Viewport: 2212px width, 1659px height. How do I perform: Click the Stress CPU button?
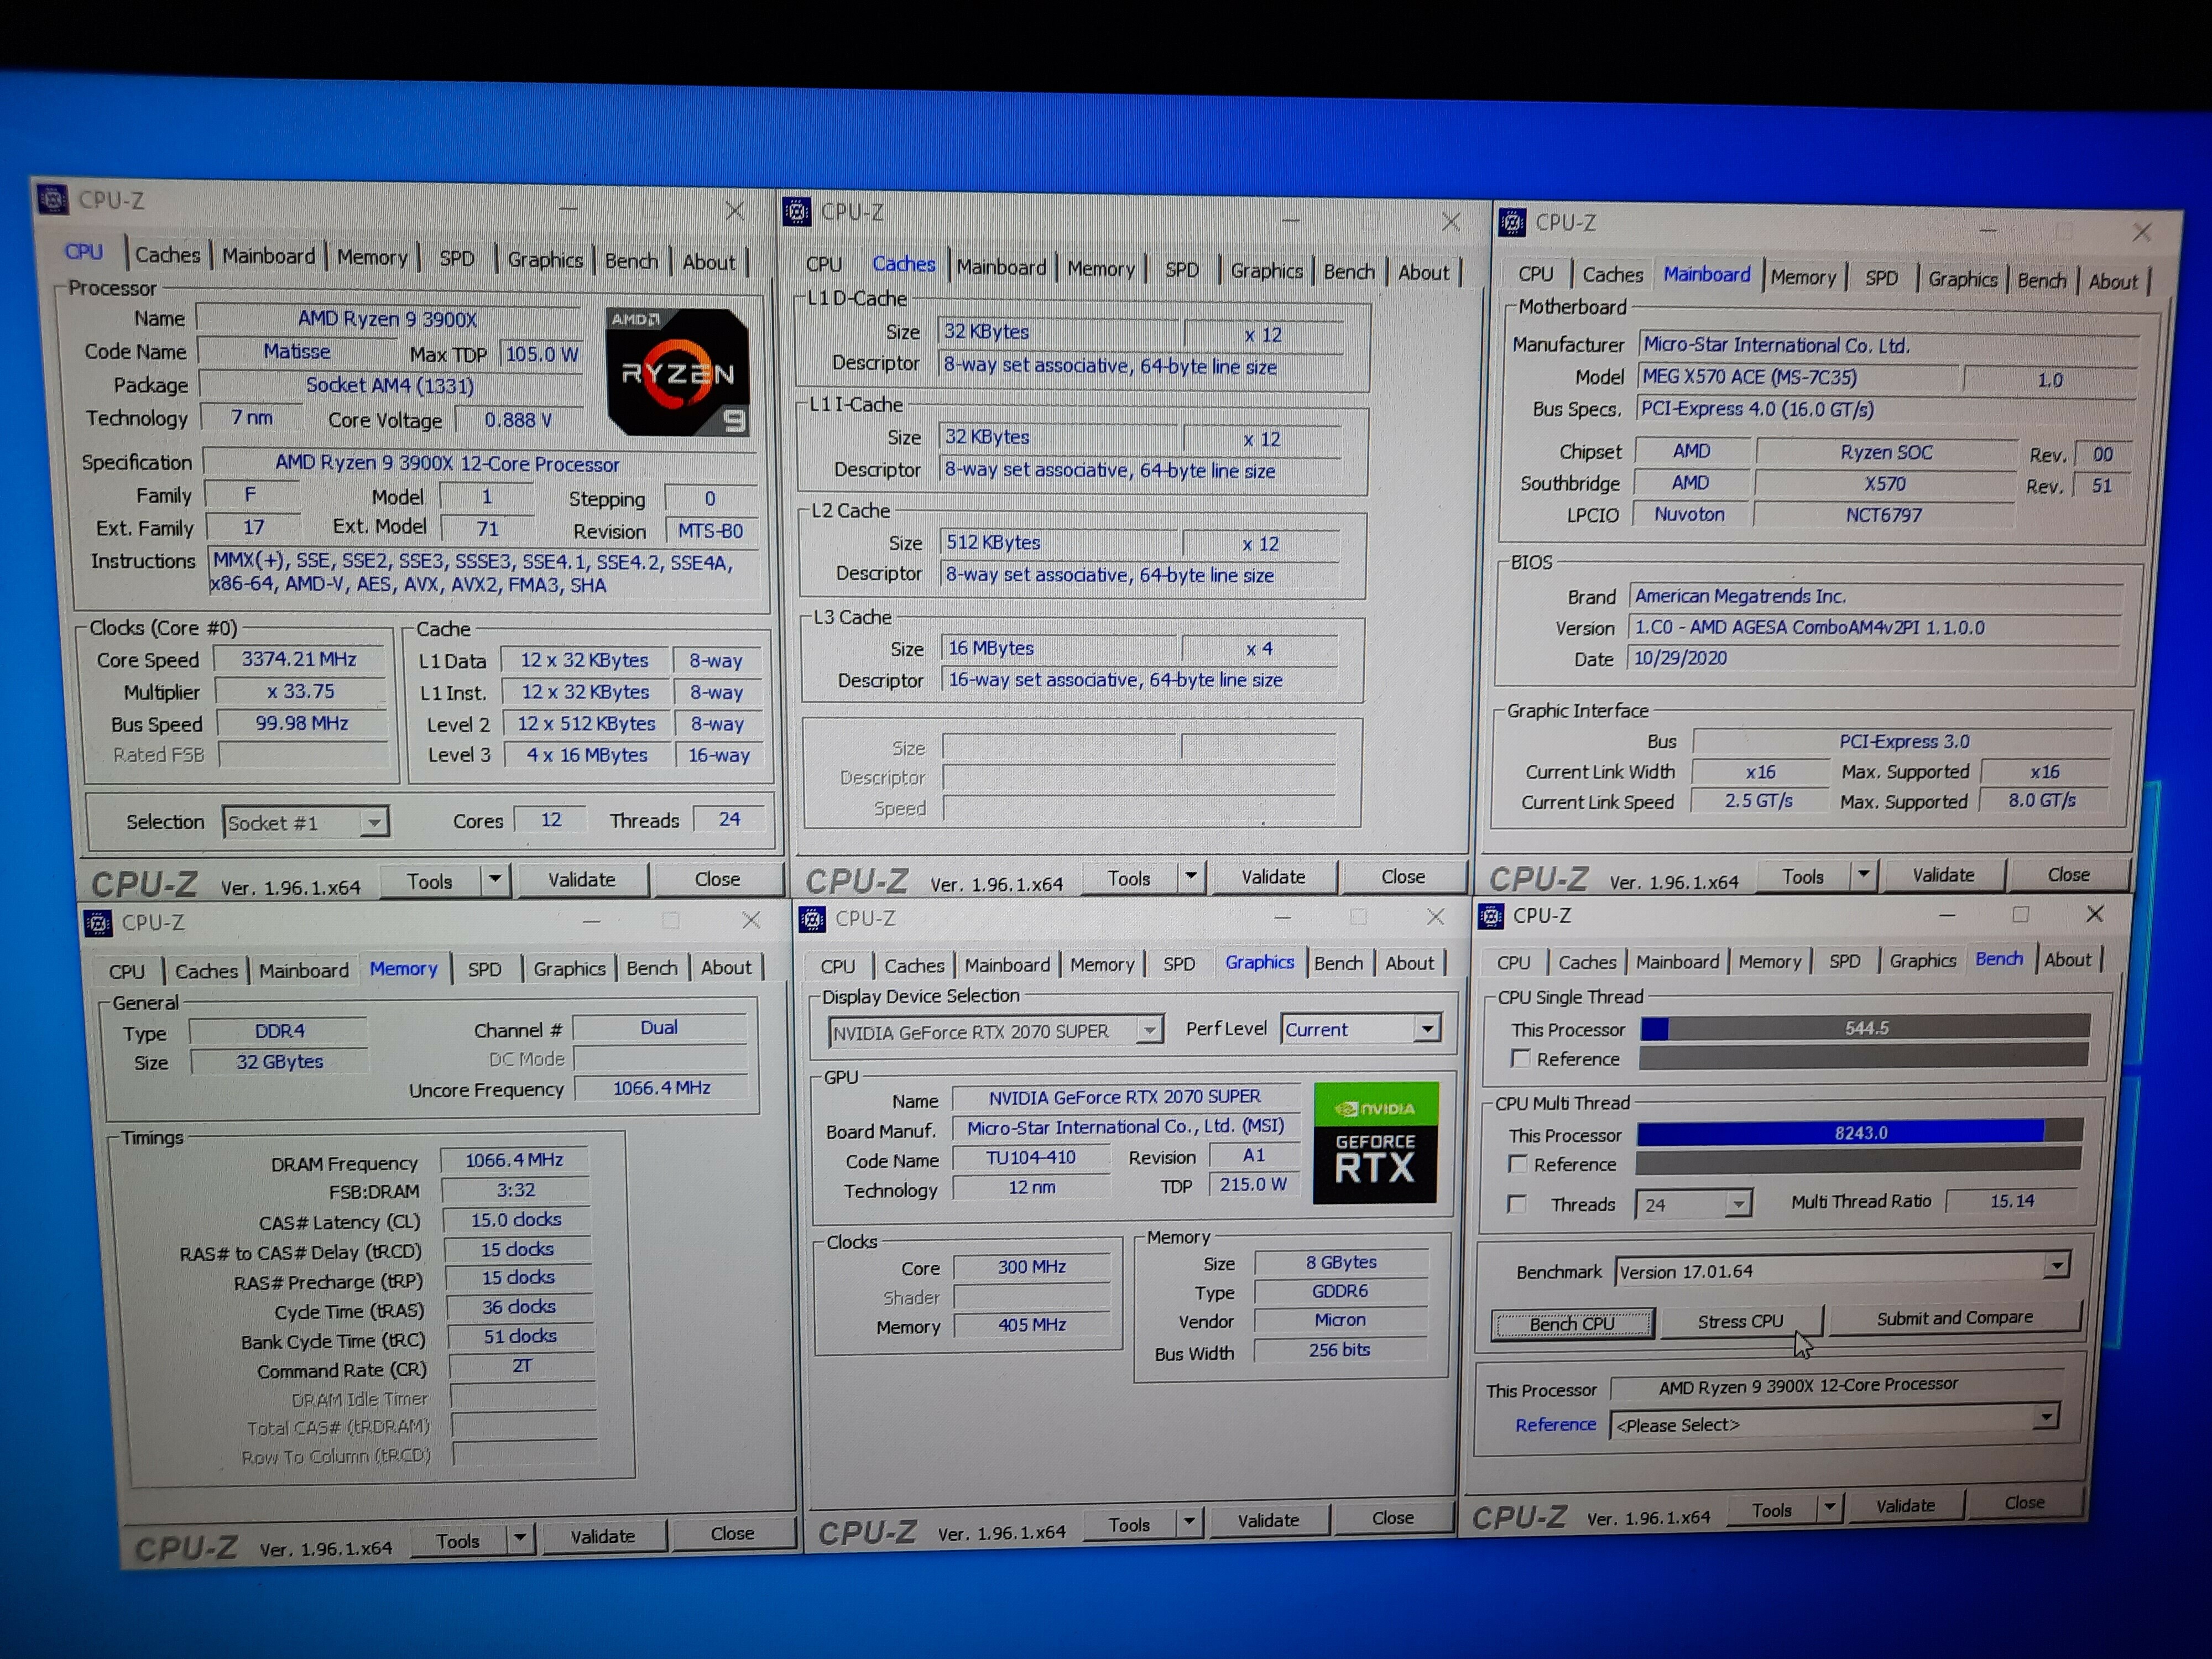[1740, 1322]
